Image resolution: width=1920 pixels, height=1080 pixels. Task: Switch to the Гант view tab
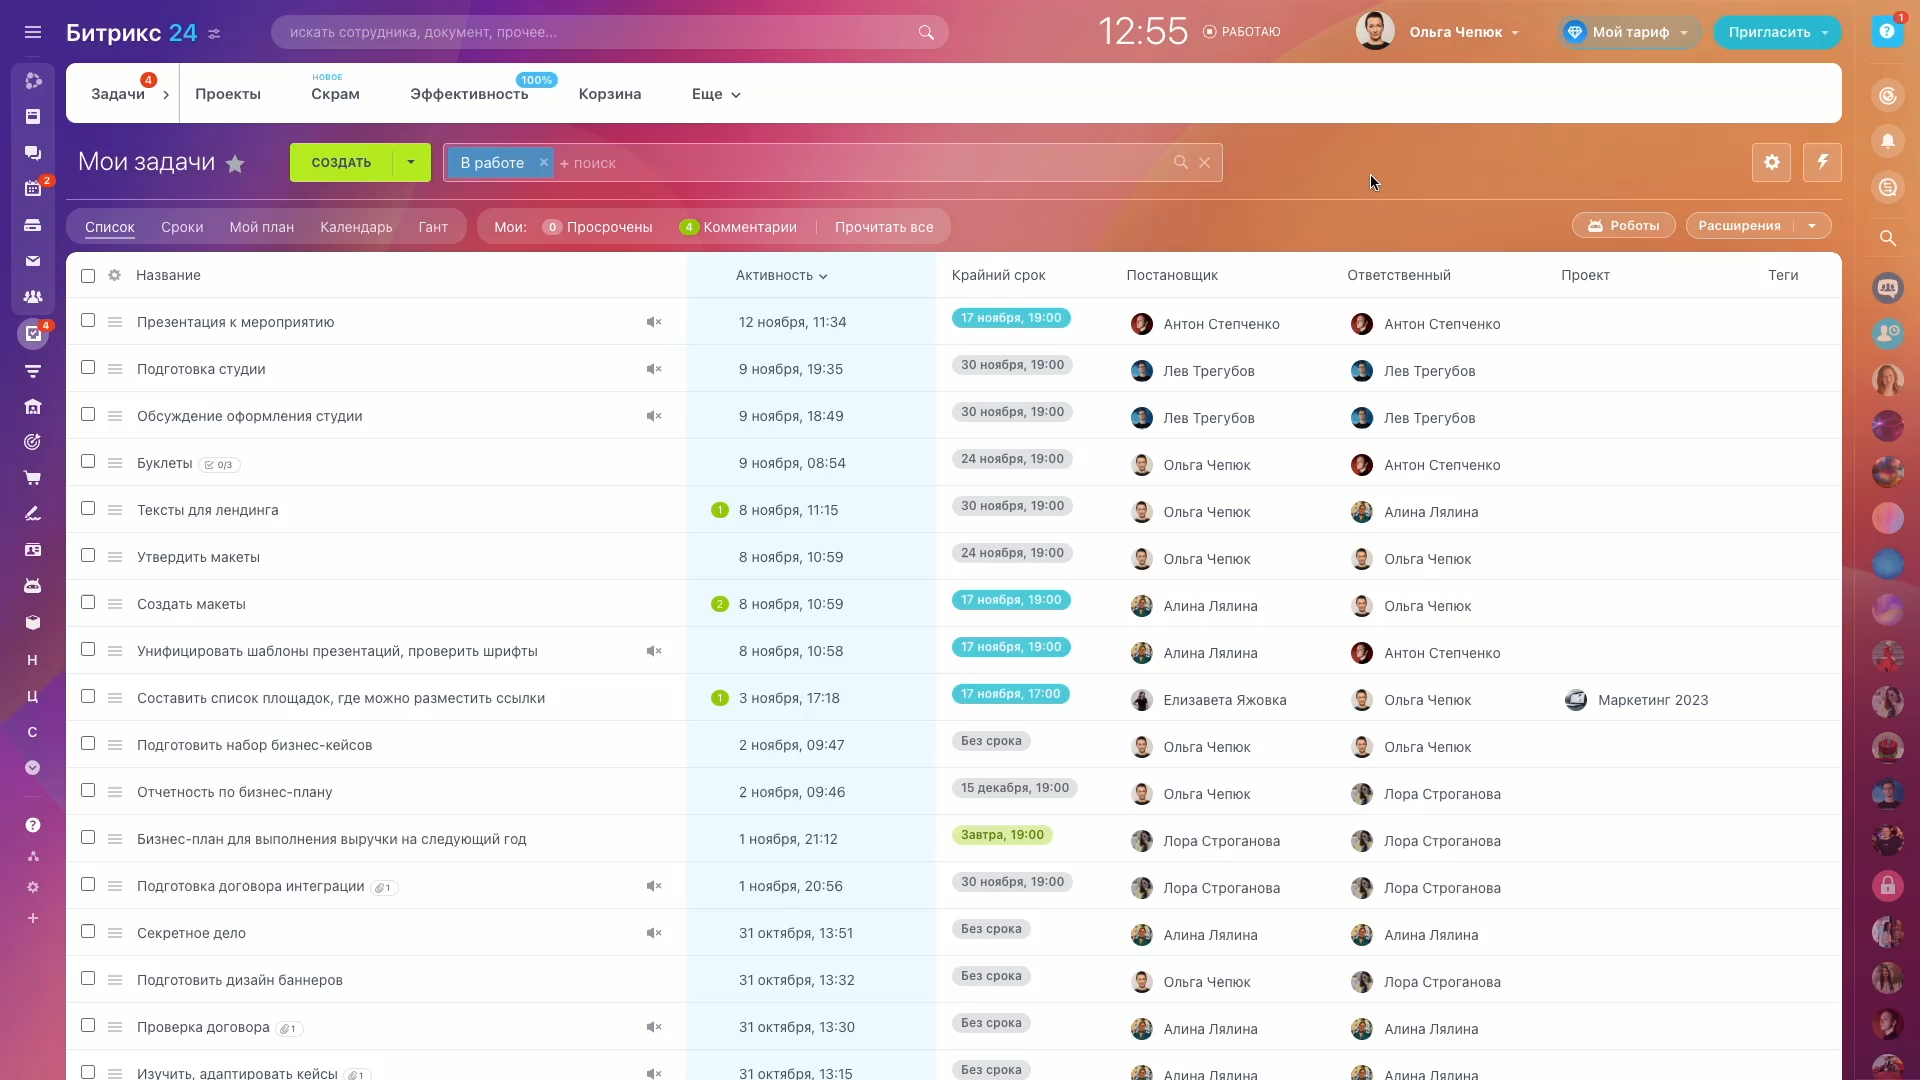pyautogui.click(x=433, y=227)
